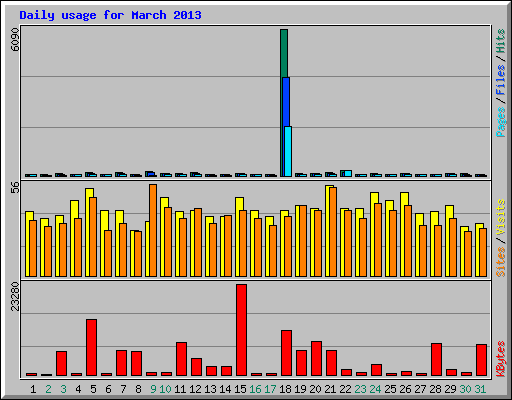Click green day label 30 on the x-axis
Screen dimensions: 512x400
point(465,389)
